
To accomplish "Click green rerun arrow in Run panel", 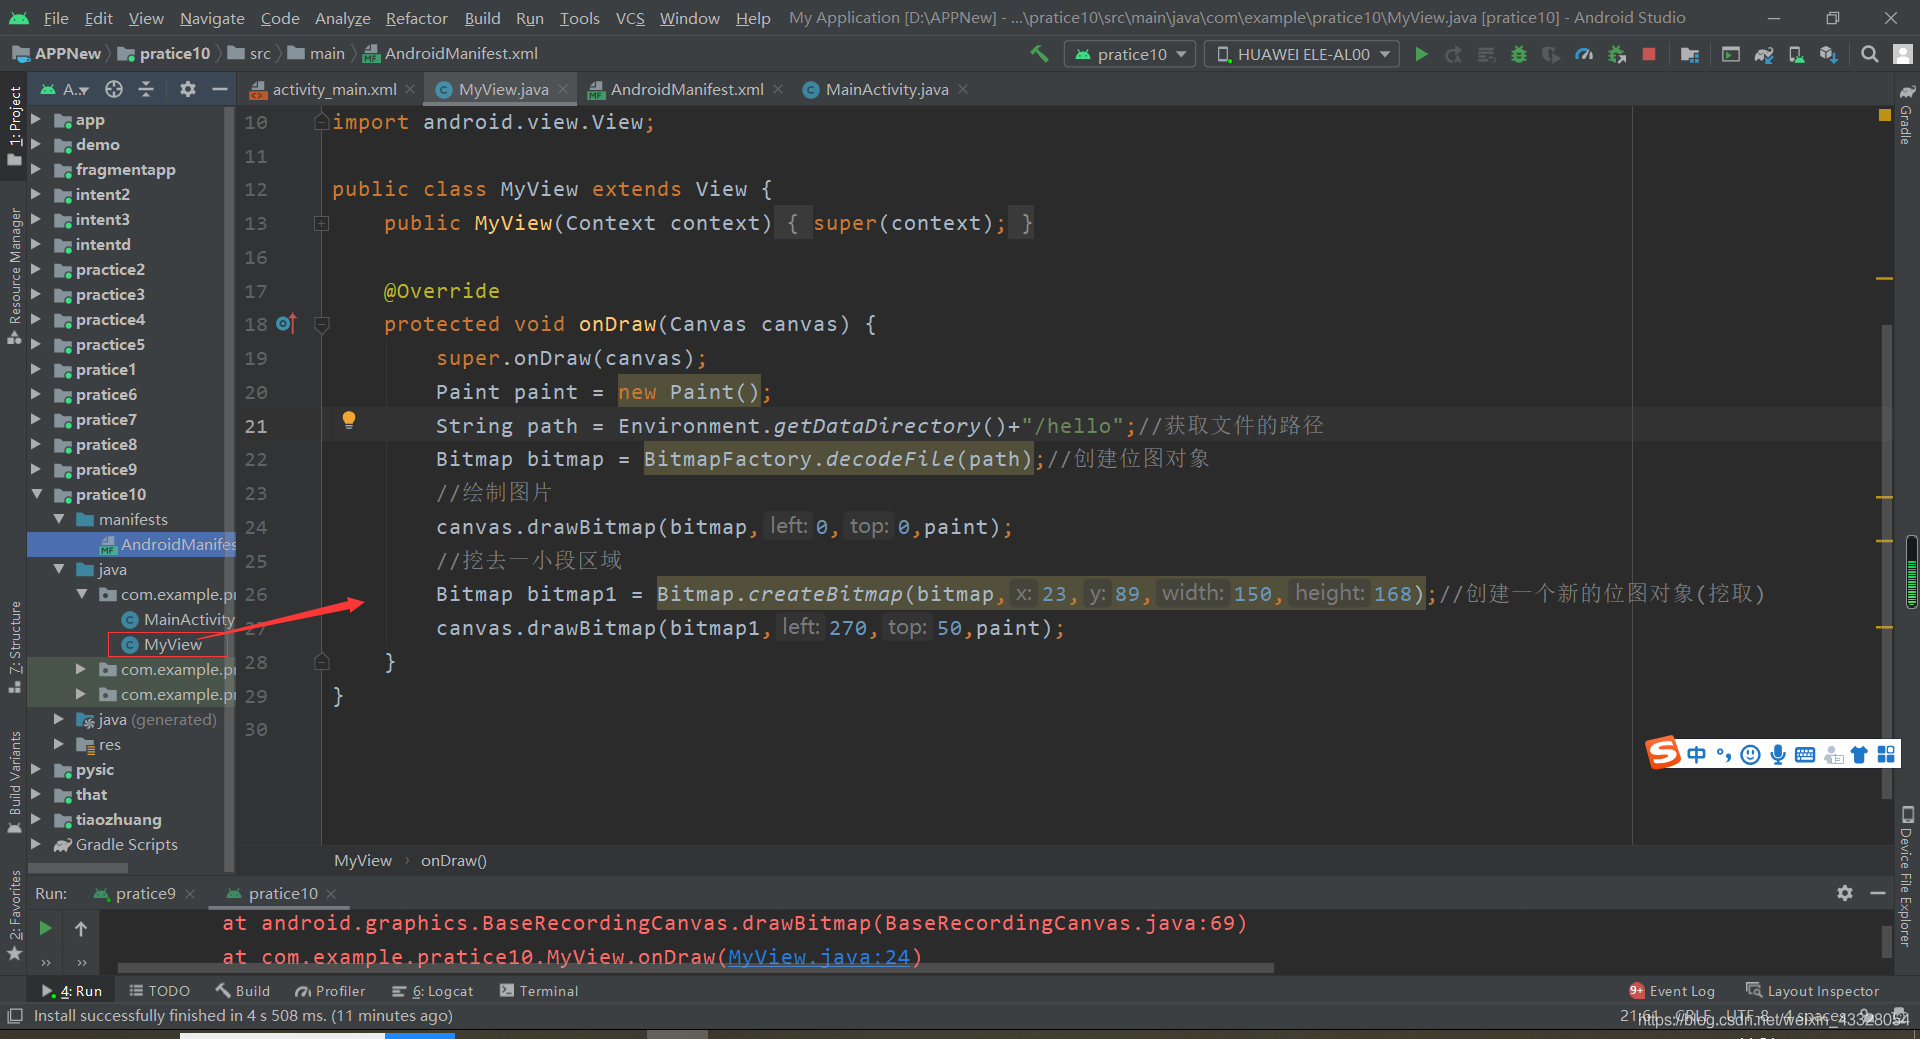I will (x=45, y=928).
